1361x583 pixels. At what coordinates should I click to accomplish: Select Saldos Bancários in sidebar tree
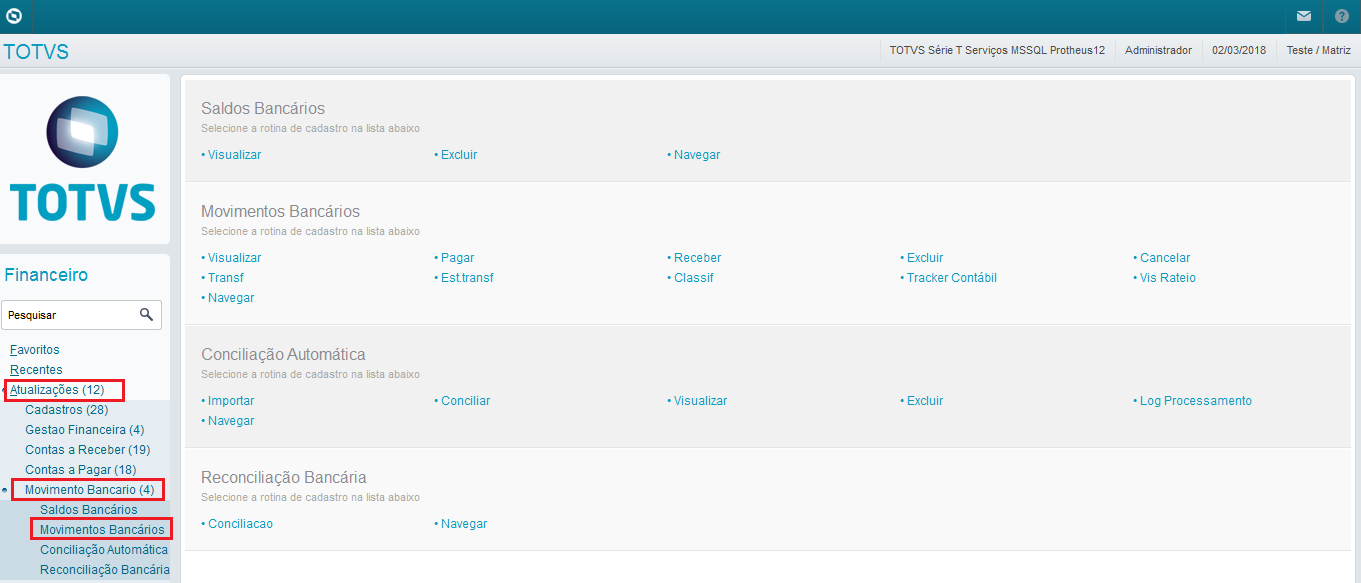tap(89, 510)
